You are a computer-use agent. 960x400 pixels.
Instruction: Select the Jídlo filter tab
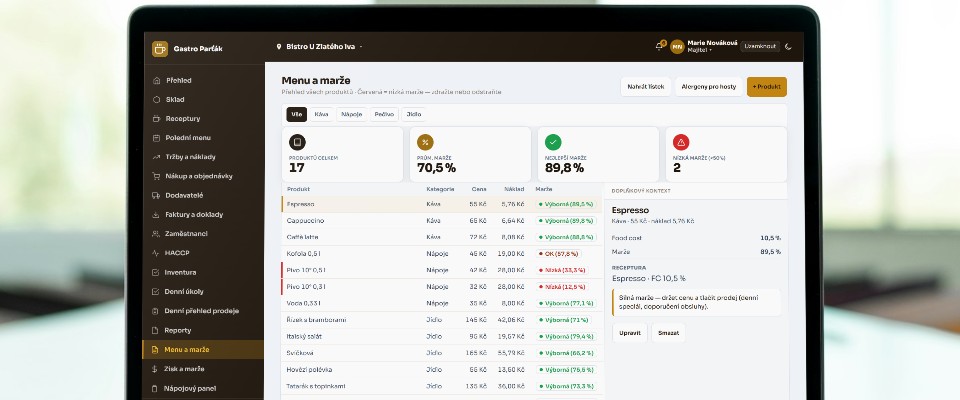[x=414, y=115]
